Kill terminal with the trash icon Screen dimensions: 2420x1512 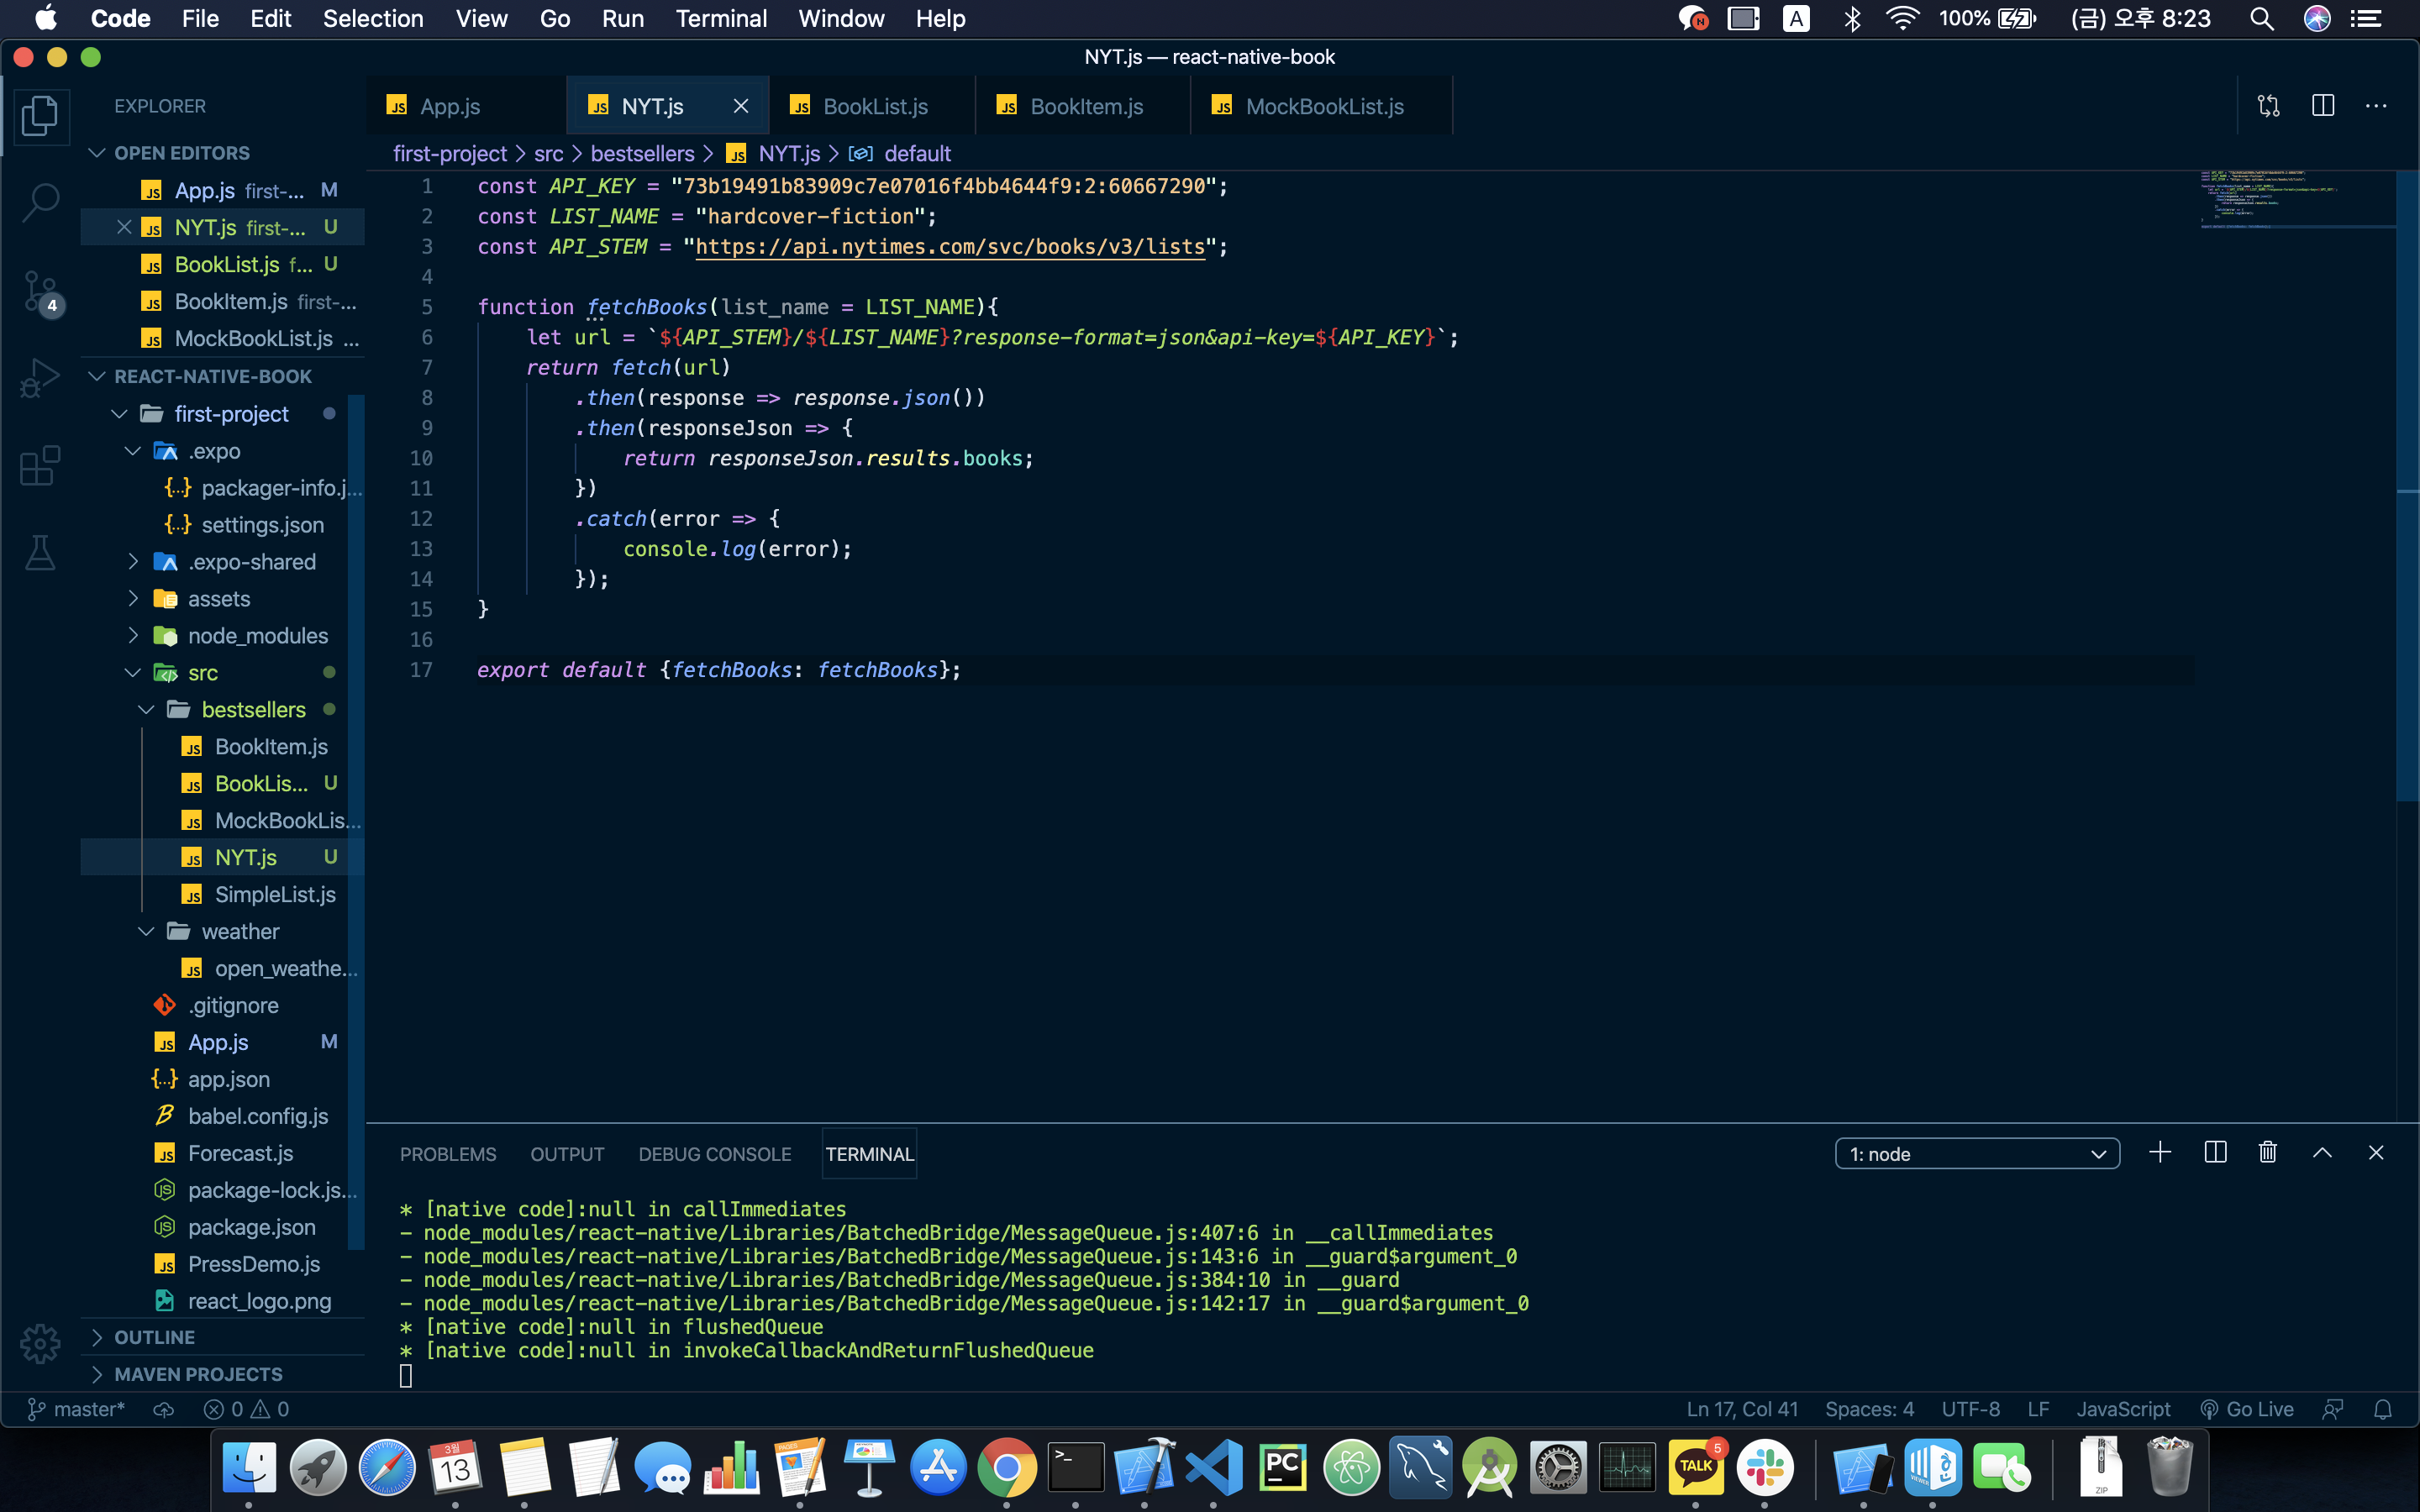[2267, 1153]
